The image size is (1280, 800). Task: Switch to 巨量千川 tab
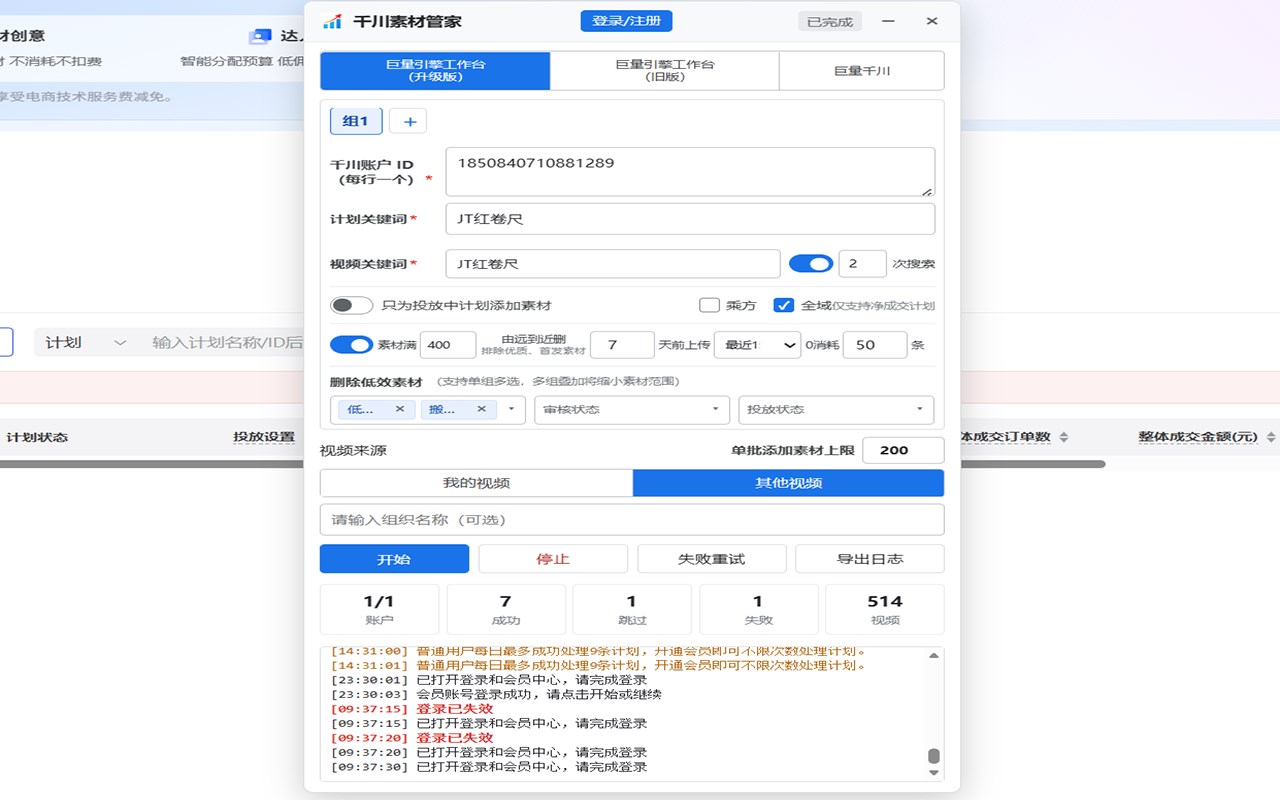(862, 70)
